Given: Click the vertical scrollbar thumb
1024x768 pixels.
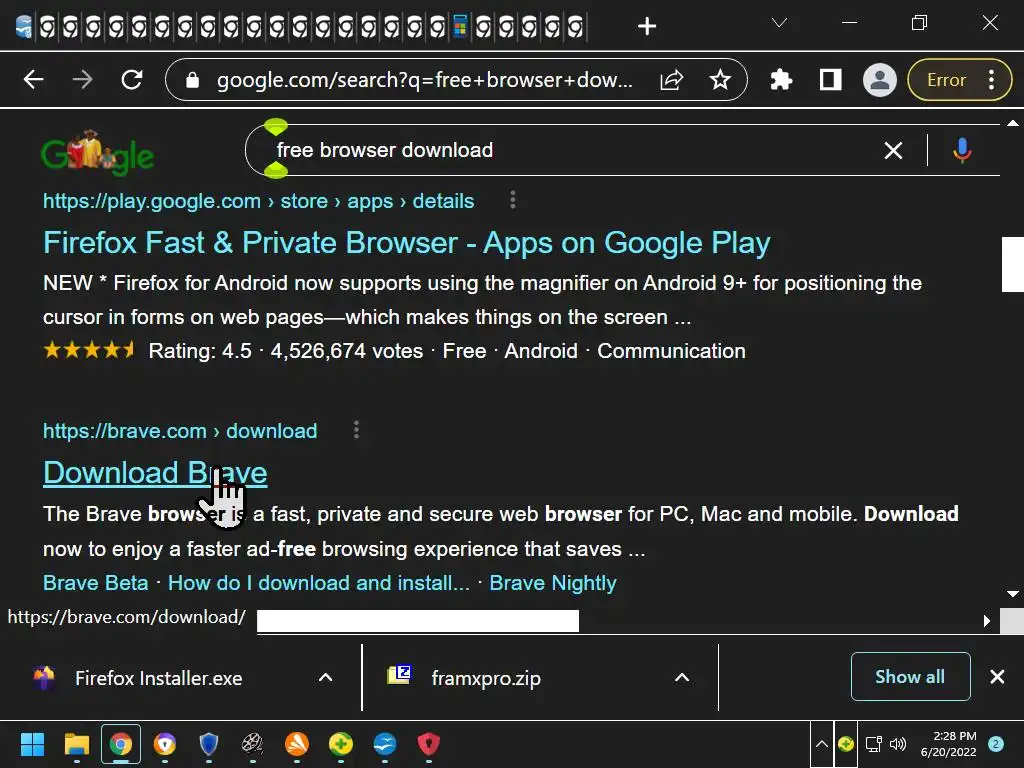Looking at the screenshot, I should (x=1013, y=264).
